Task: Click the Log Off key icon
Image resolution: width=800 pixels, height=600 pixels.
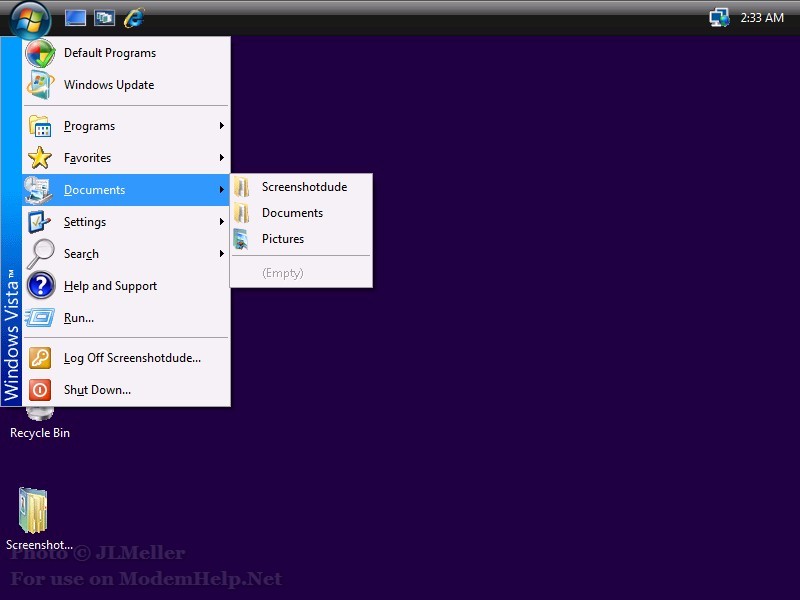Action: pos(40,358)
